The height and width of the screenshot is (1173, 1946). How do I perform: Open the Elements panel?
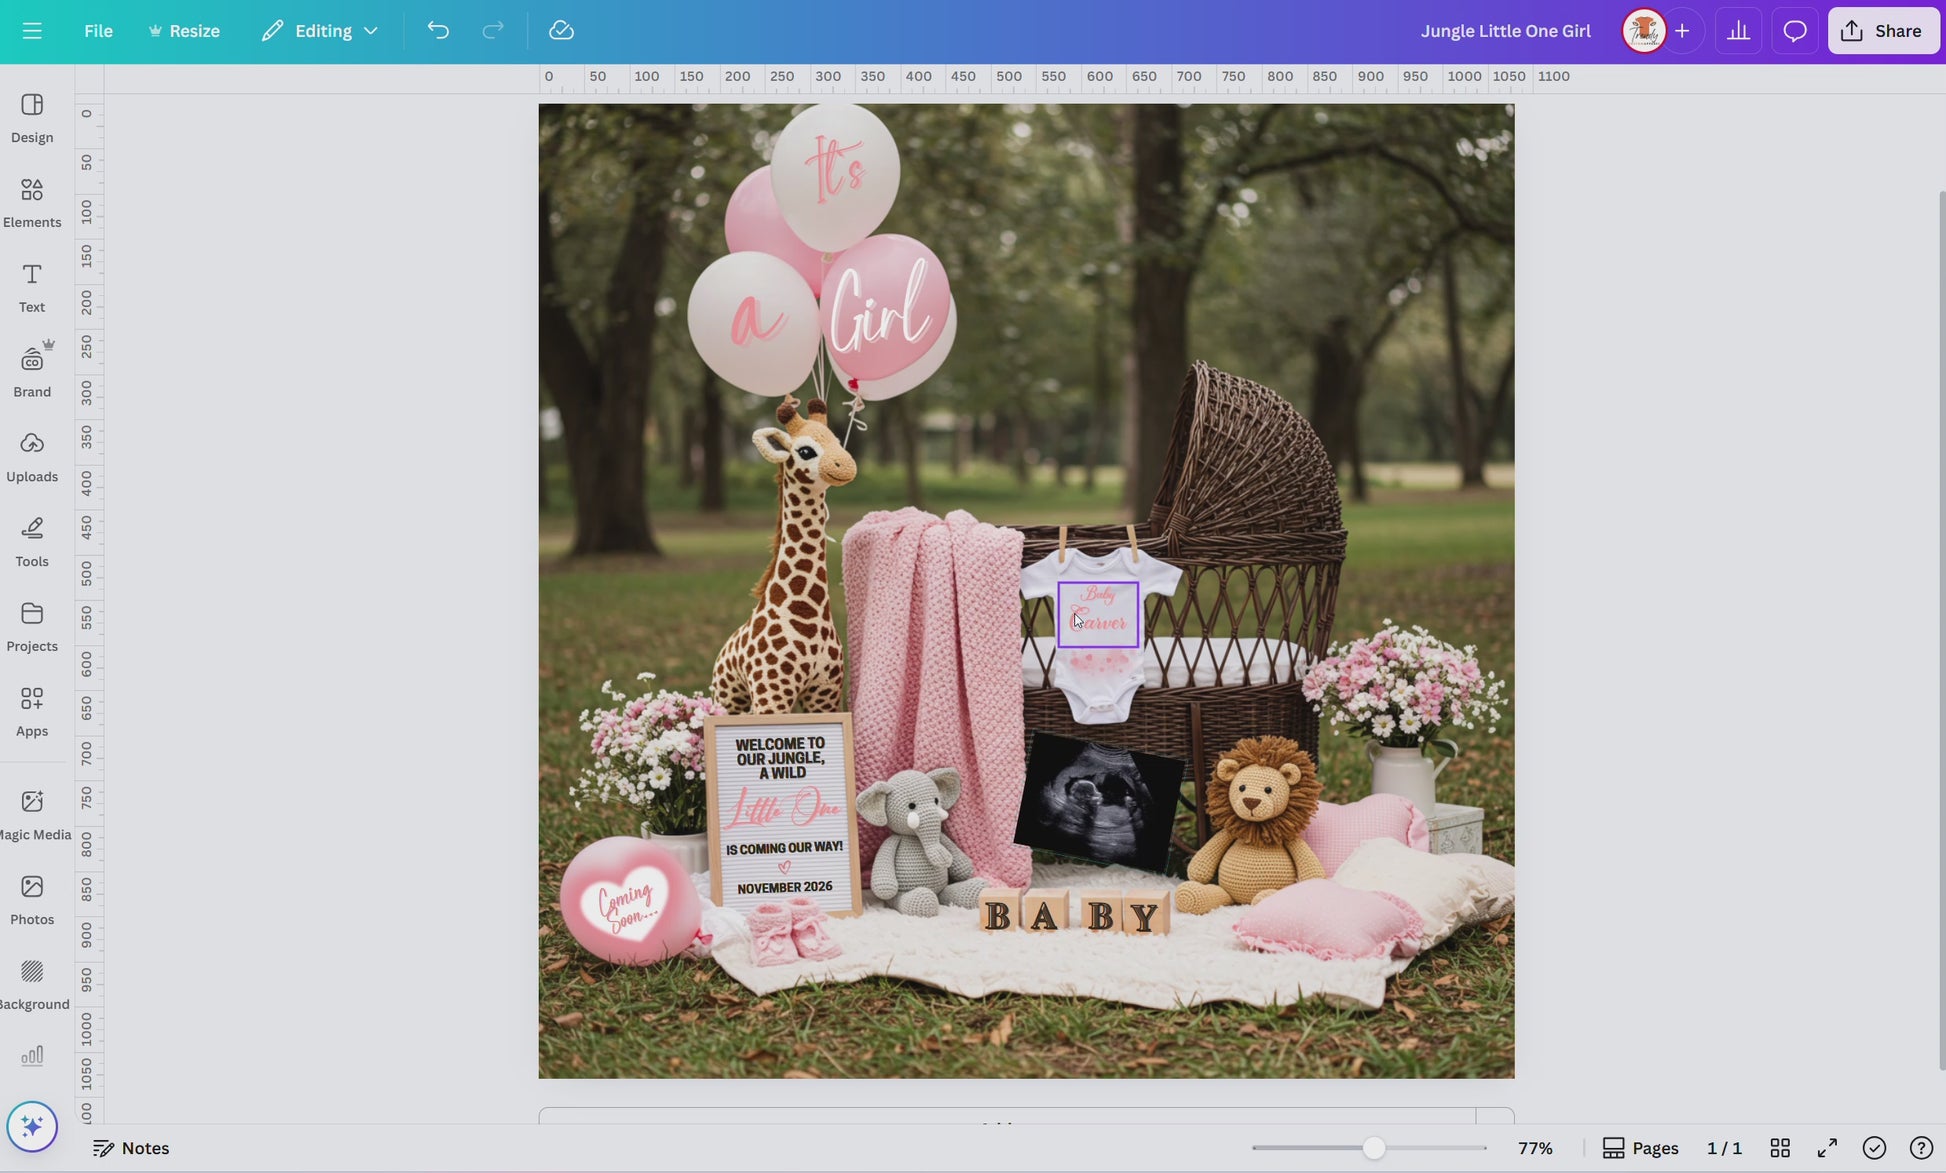coord(32,203)
